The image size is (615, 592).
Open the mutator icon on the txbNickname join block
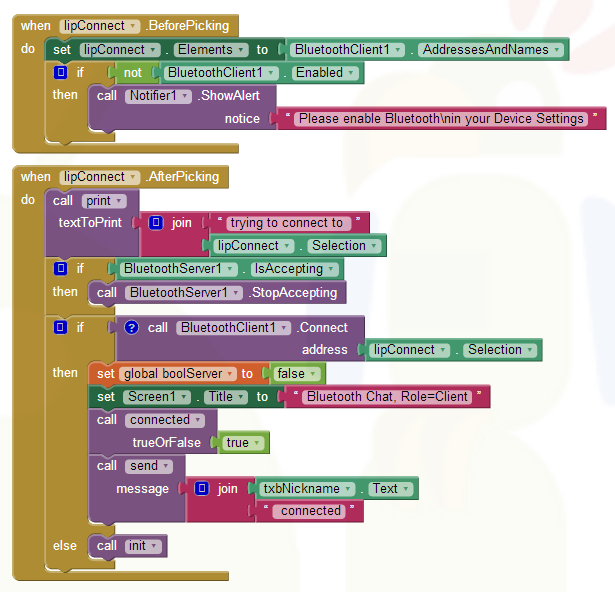202,489
